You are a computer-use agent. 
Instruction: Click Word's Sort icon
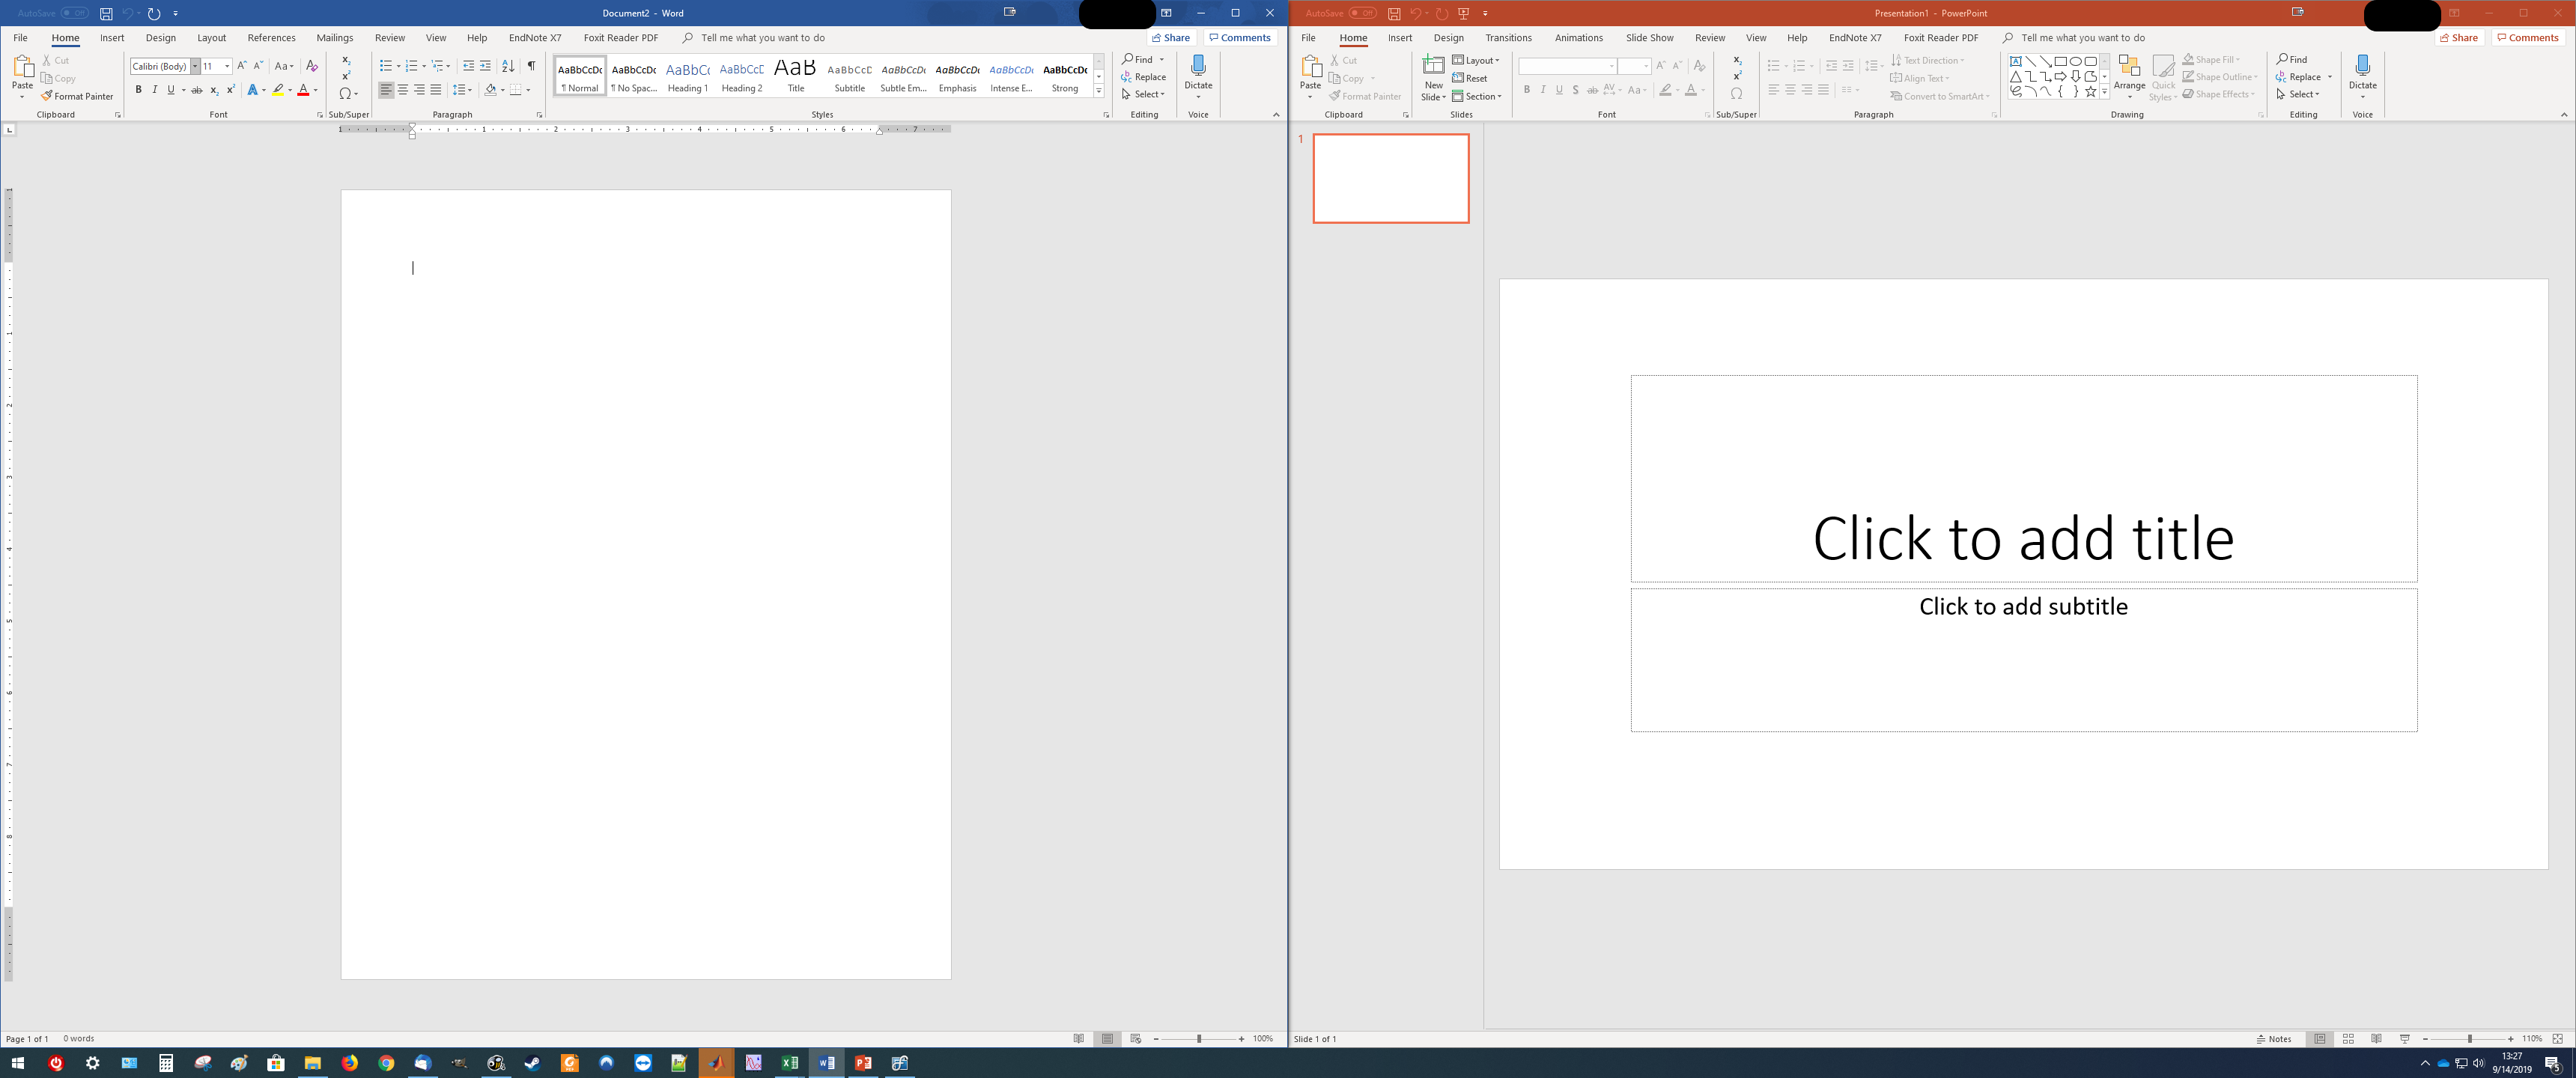point(508,65)
